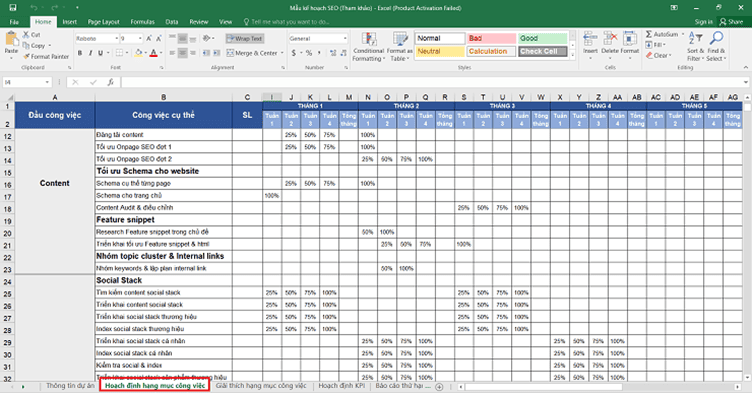
Task: Click the Delete cells icon
Action: point(610,39)
